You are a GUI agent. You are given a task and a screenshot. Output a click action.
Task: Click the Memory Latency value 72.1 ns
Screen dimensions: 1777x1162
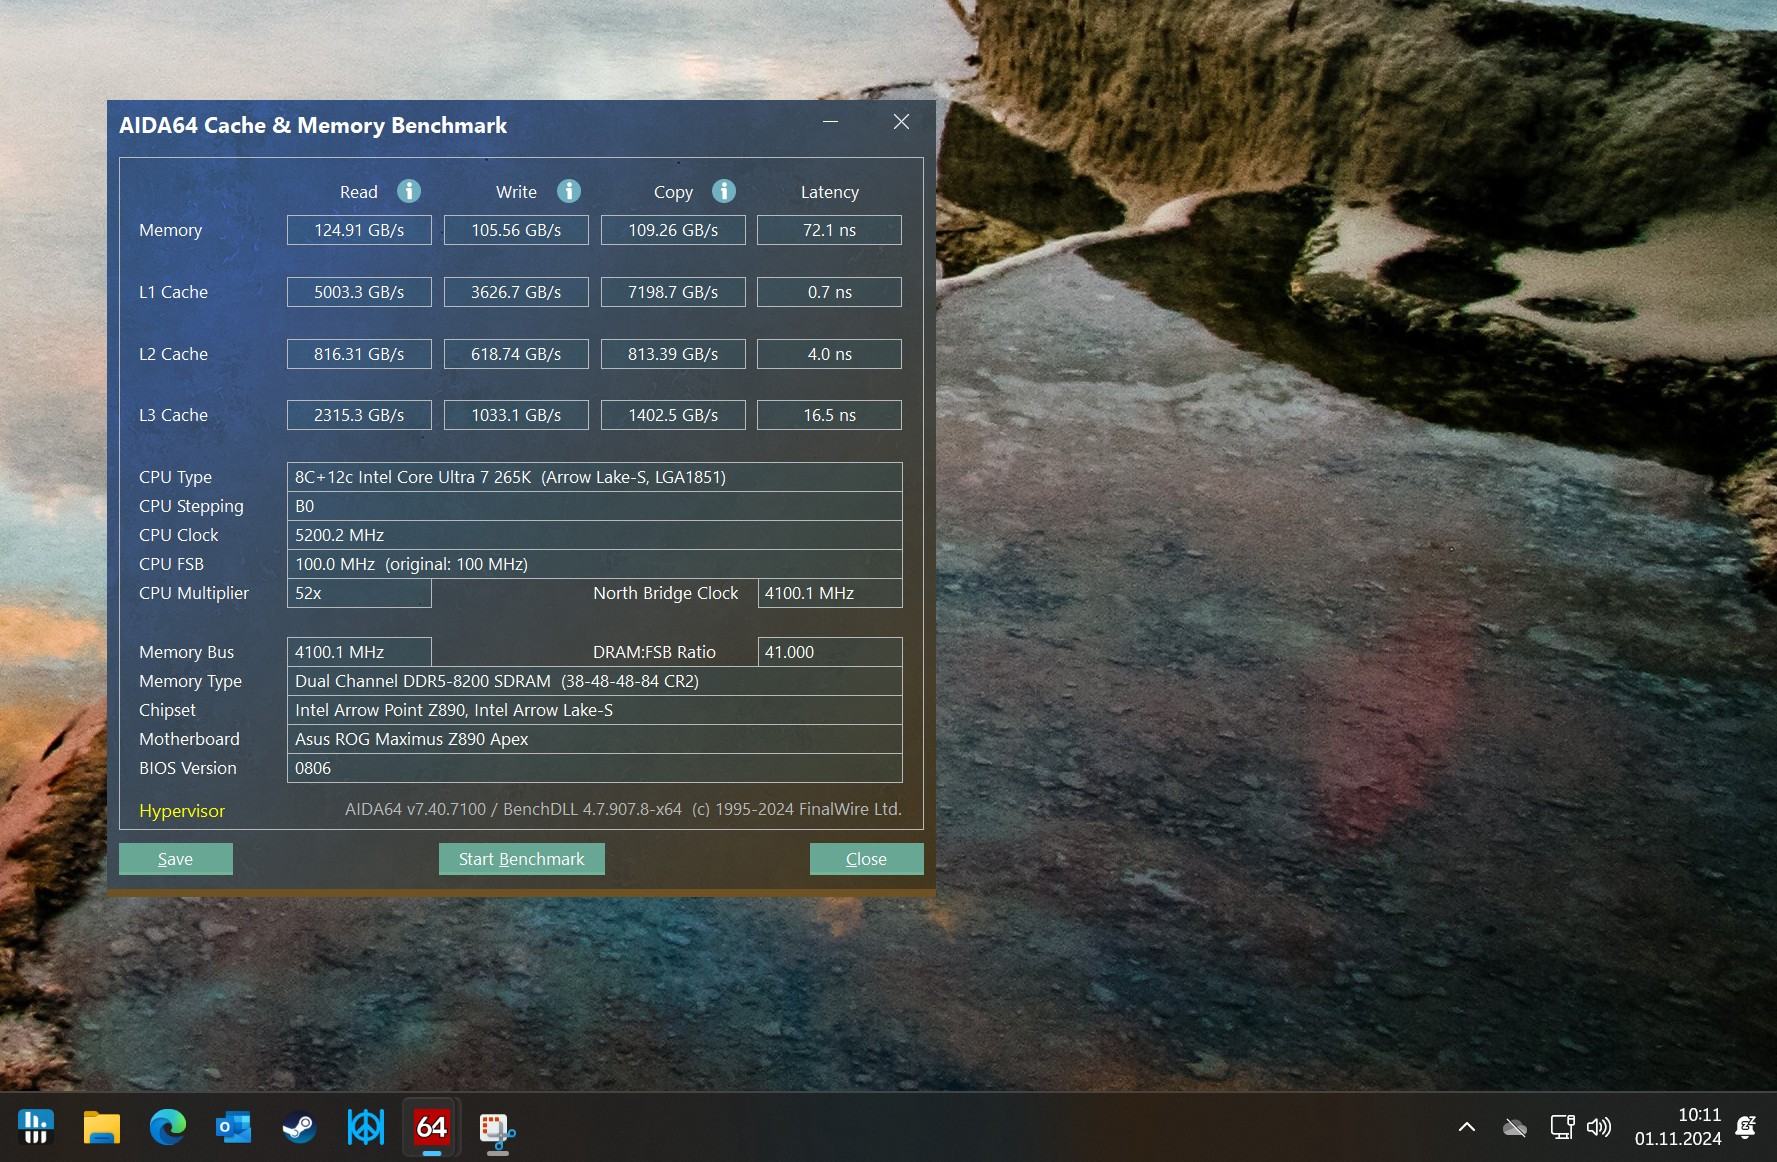pyautogui.click(x=829, y=230)
